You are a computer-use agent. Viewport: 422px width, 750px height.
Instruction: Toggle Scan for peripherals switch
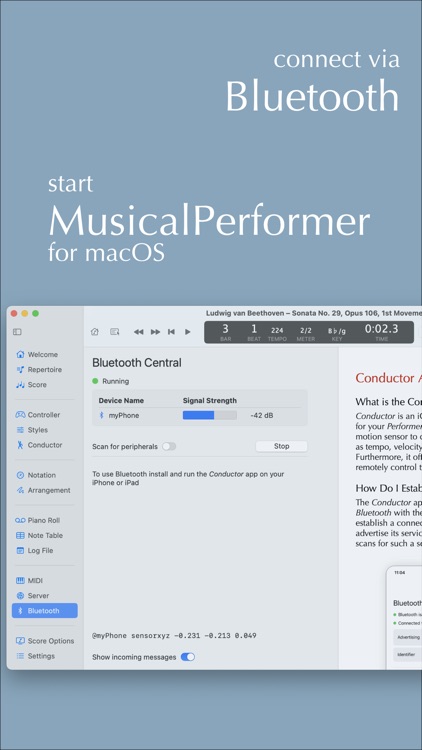pos(169,446)
